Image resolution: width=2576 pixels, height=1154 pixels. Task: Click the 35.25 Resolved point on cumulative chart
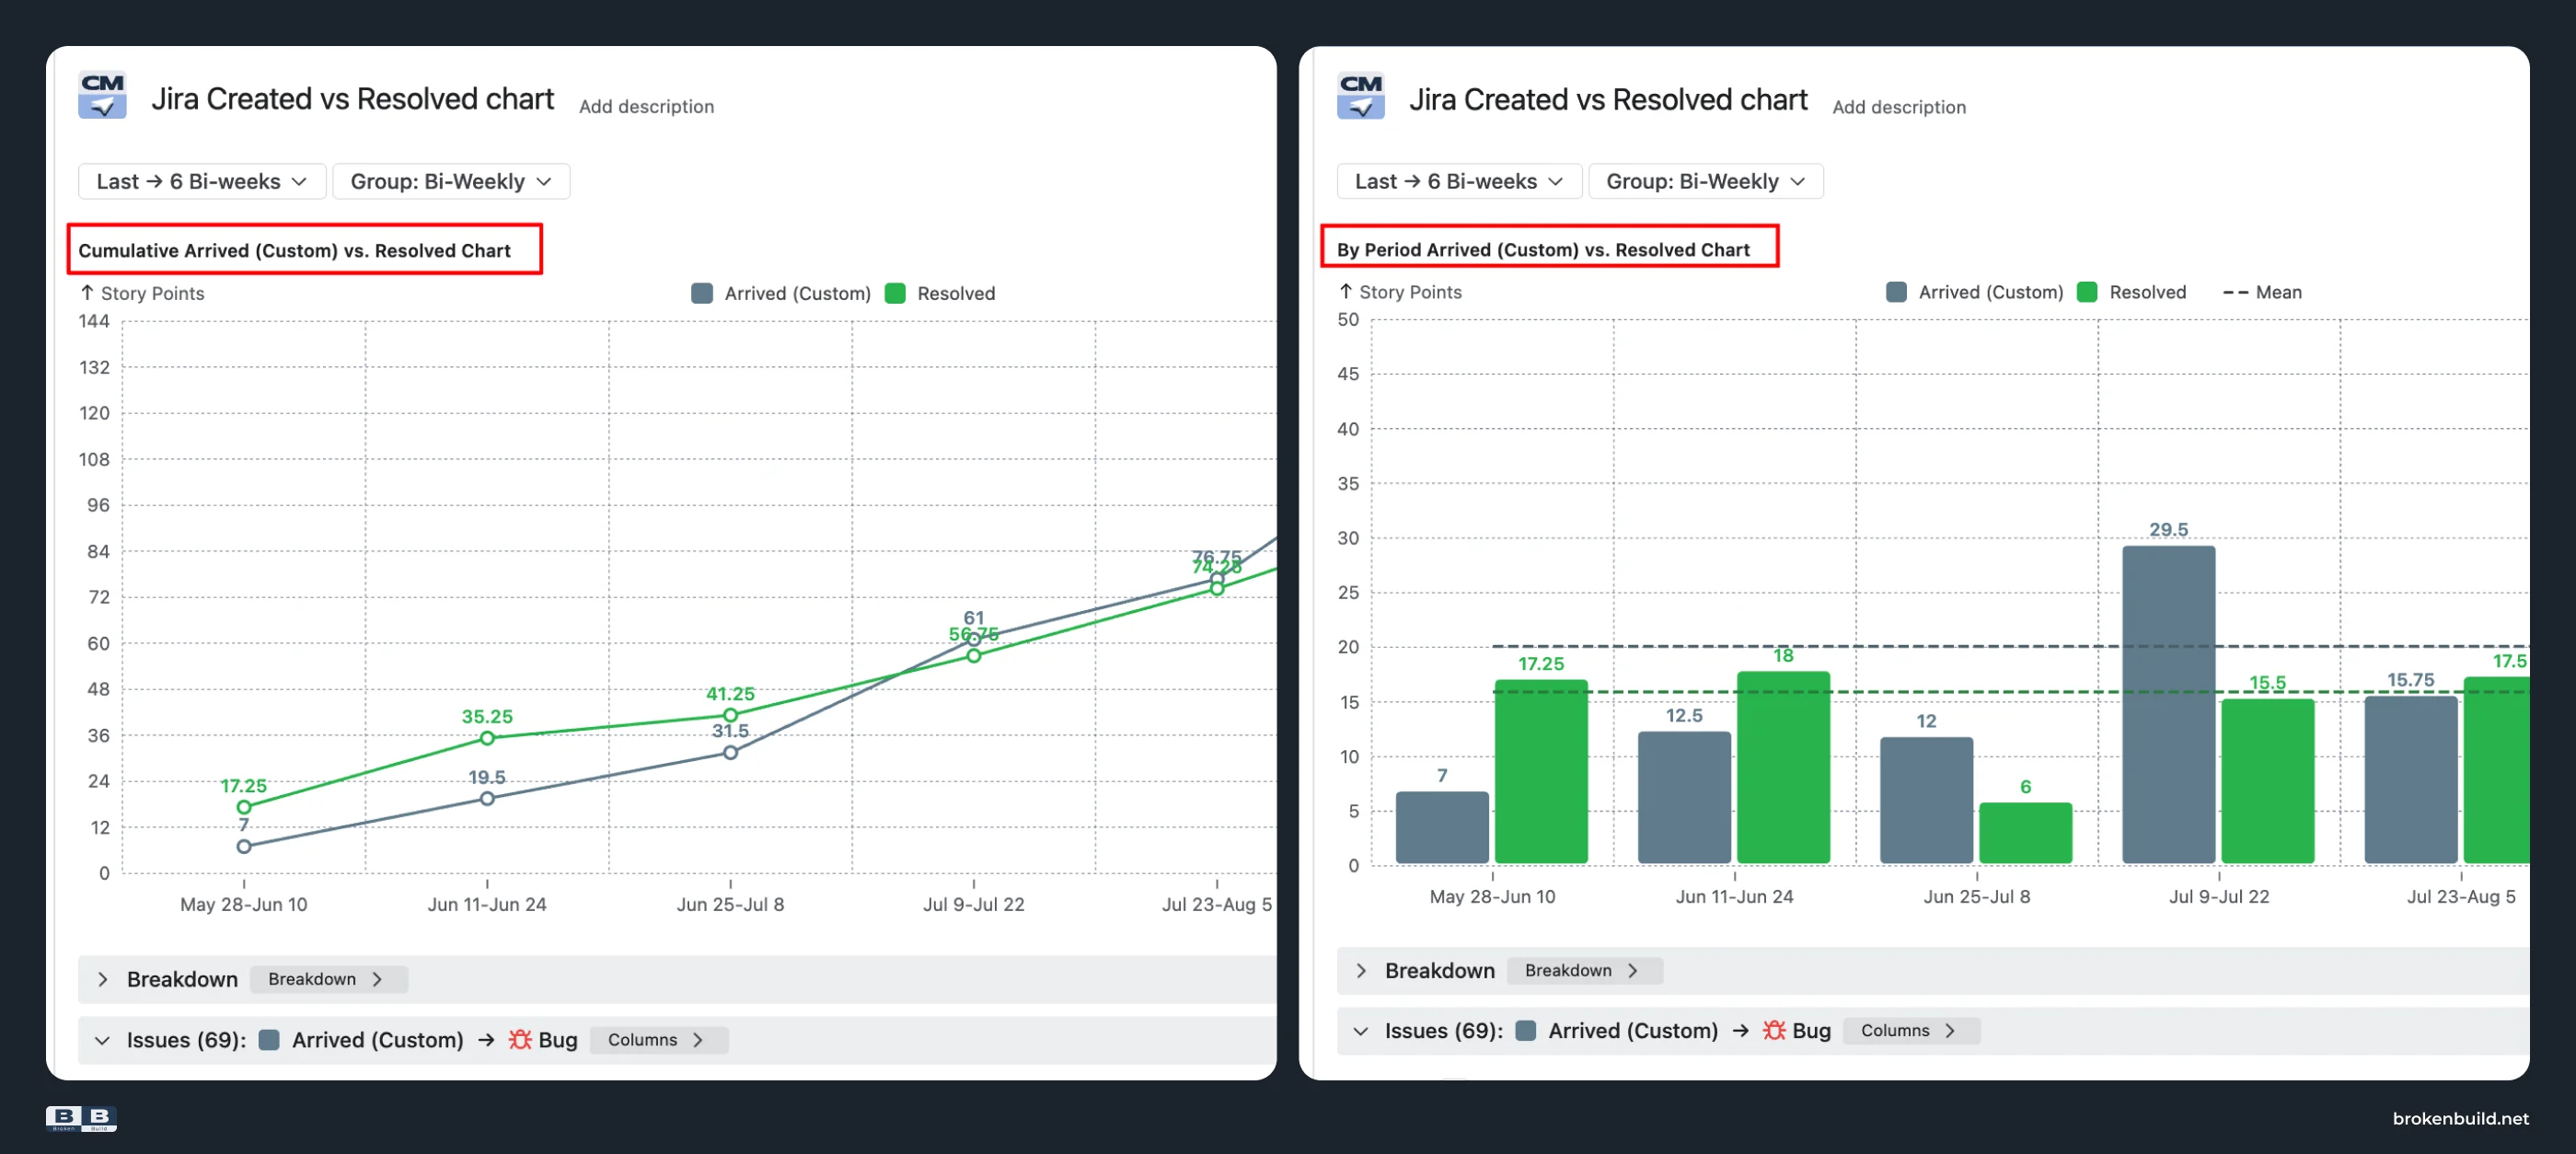pos(487,738)
